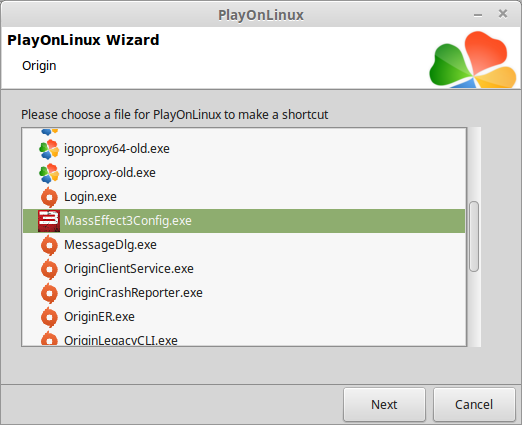Click the Origin icon beside OriginCrashReporter.exe

49,293
